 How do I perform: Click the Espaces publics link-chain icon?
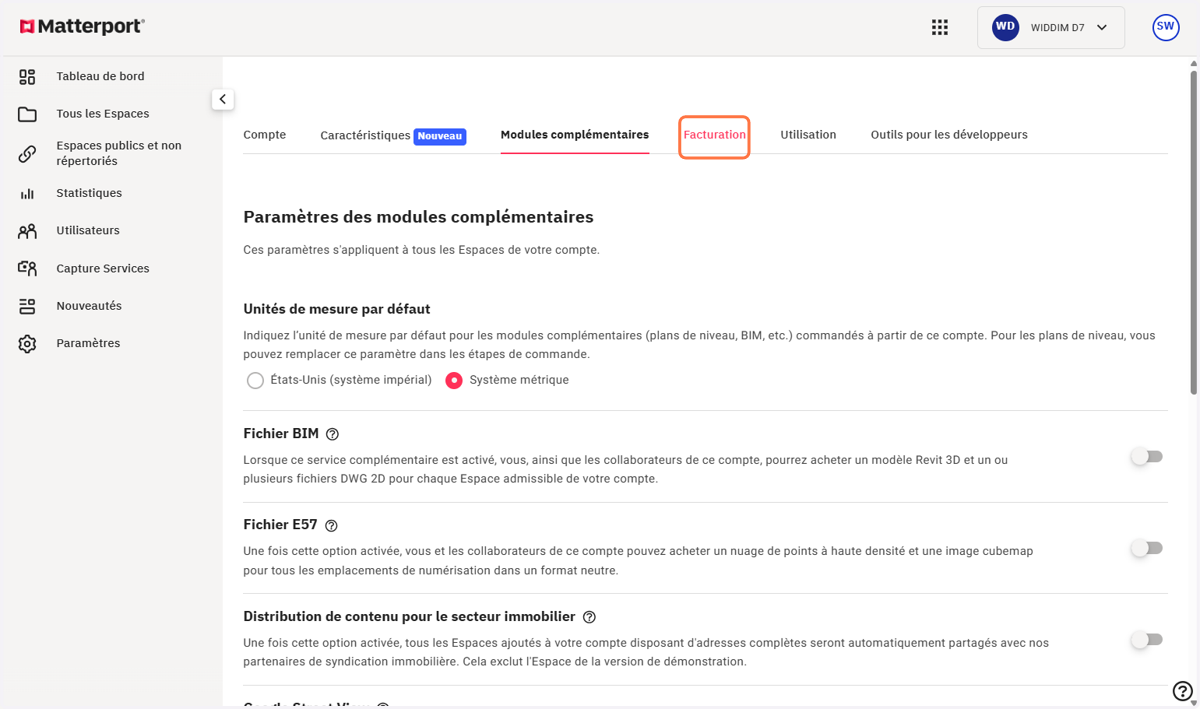27,154
